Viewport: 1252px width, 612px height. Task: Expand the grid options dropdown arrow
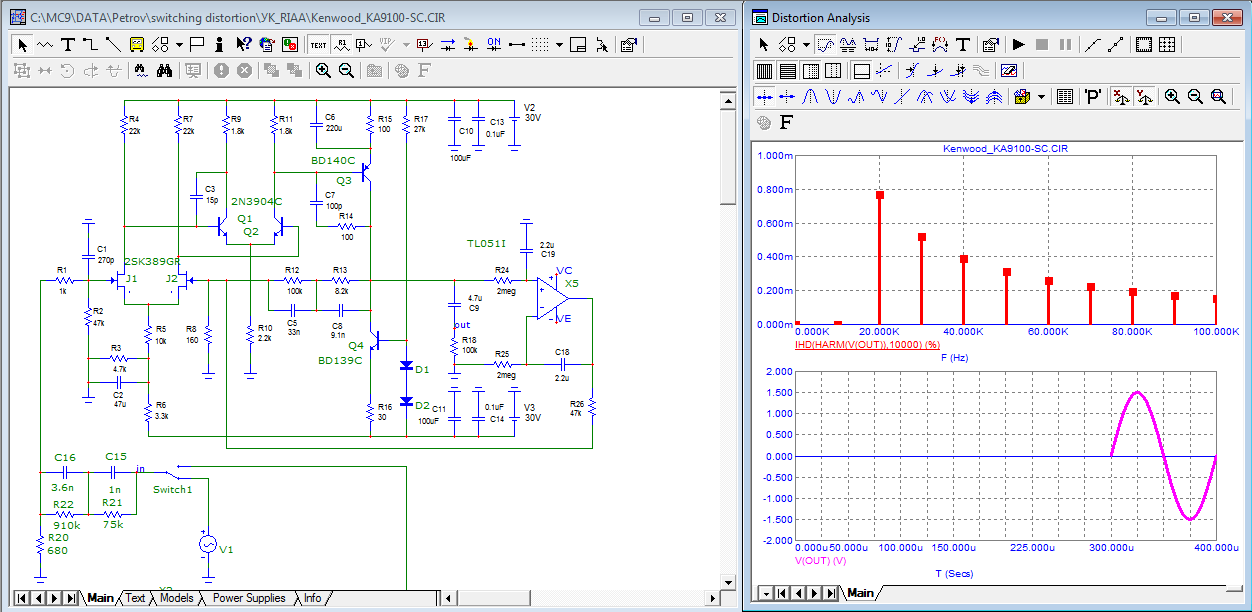(559, 44)
